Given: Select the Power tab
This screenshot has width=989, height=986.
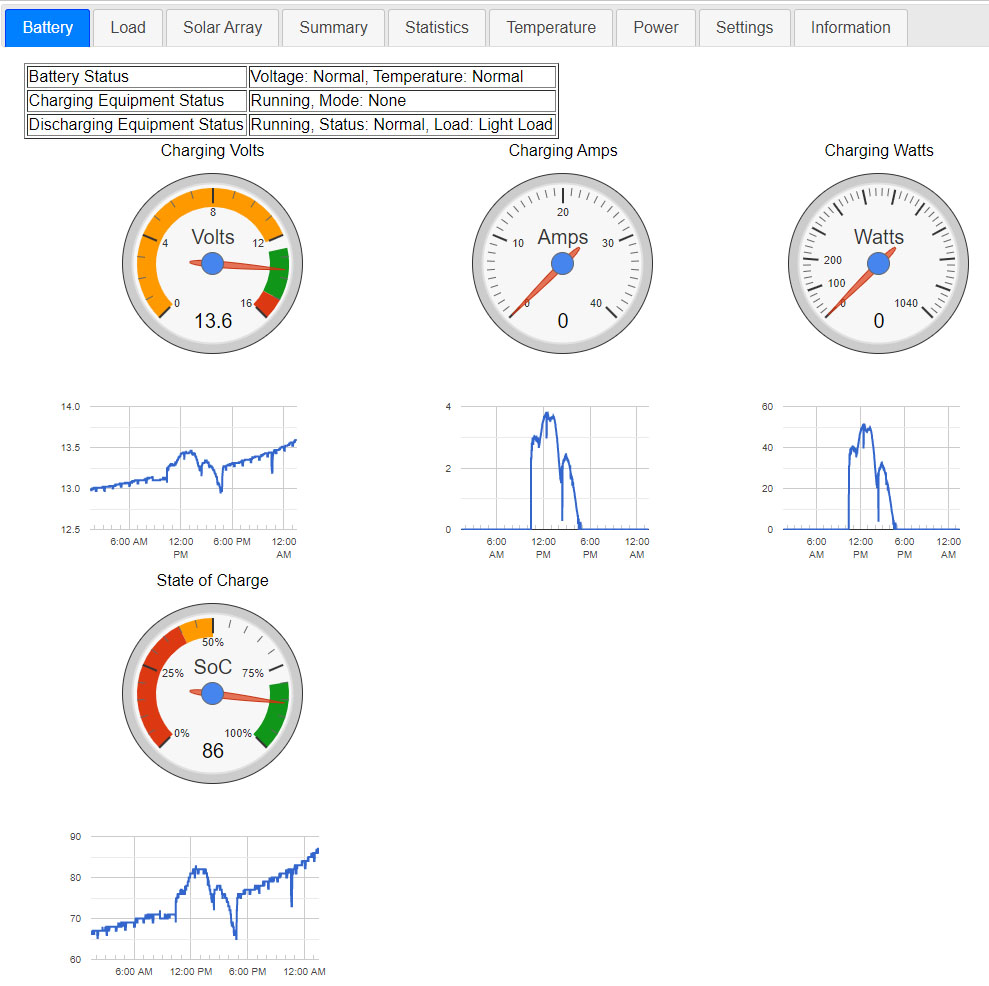Looking at the screenshot, I should click(655, 28).
